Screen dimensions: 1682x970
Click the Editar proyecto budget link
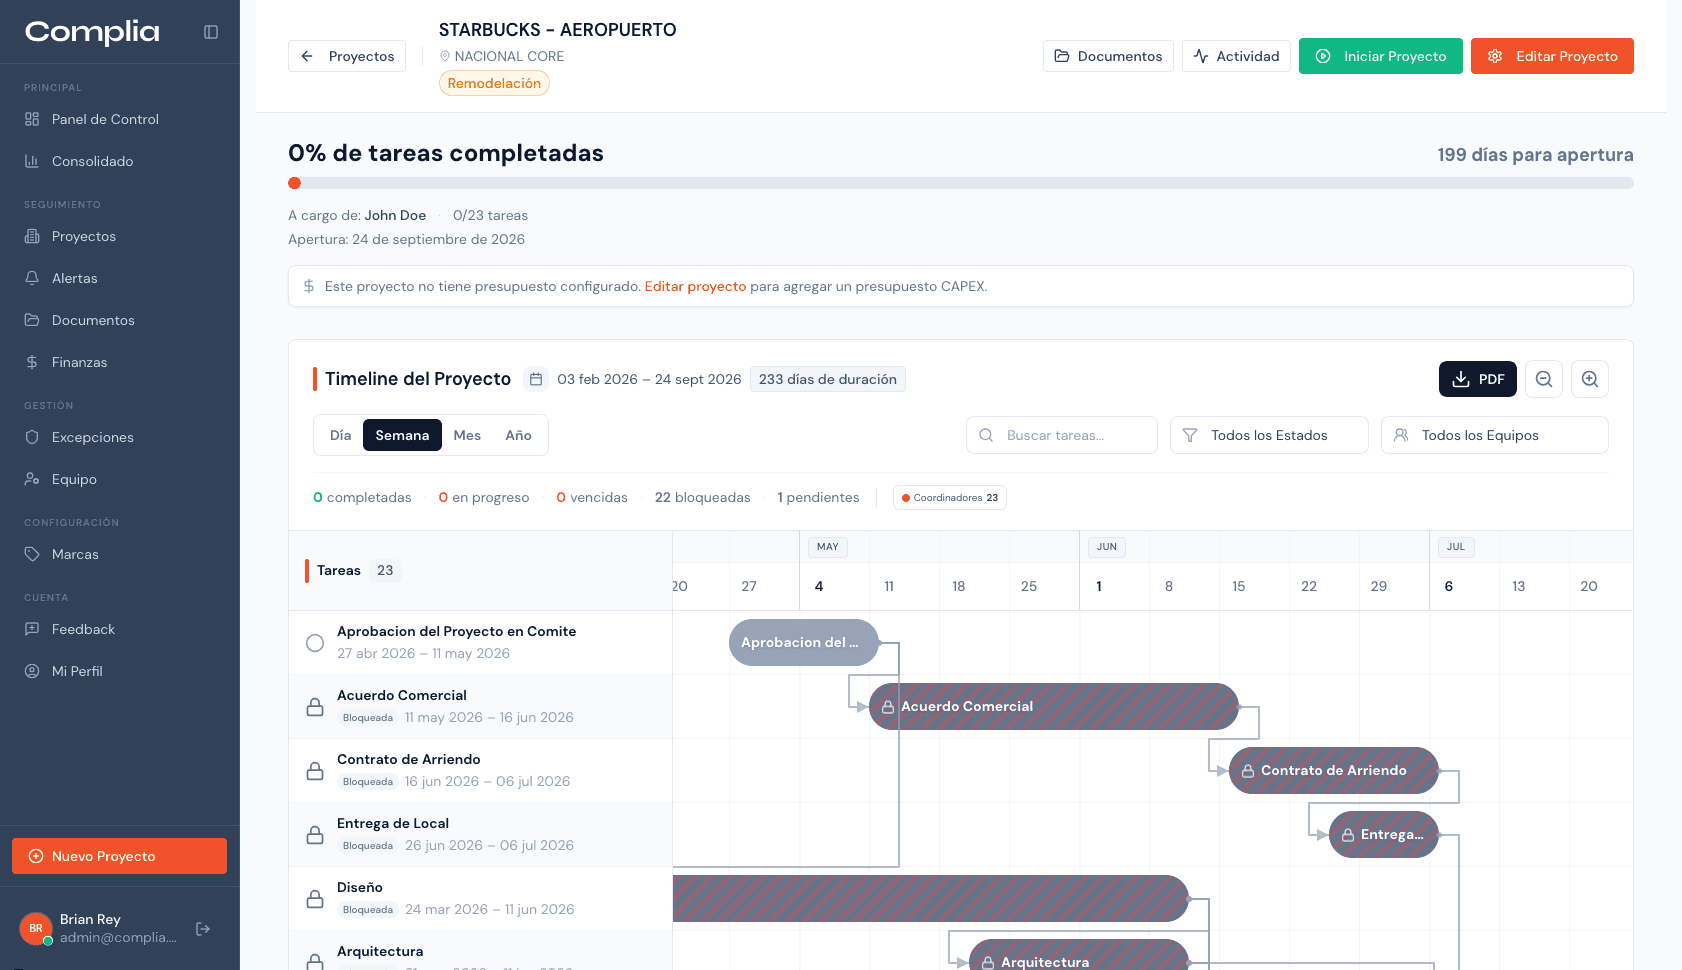click(x=695, y=286)
